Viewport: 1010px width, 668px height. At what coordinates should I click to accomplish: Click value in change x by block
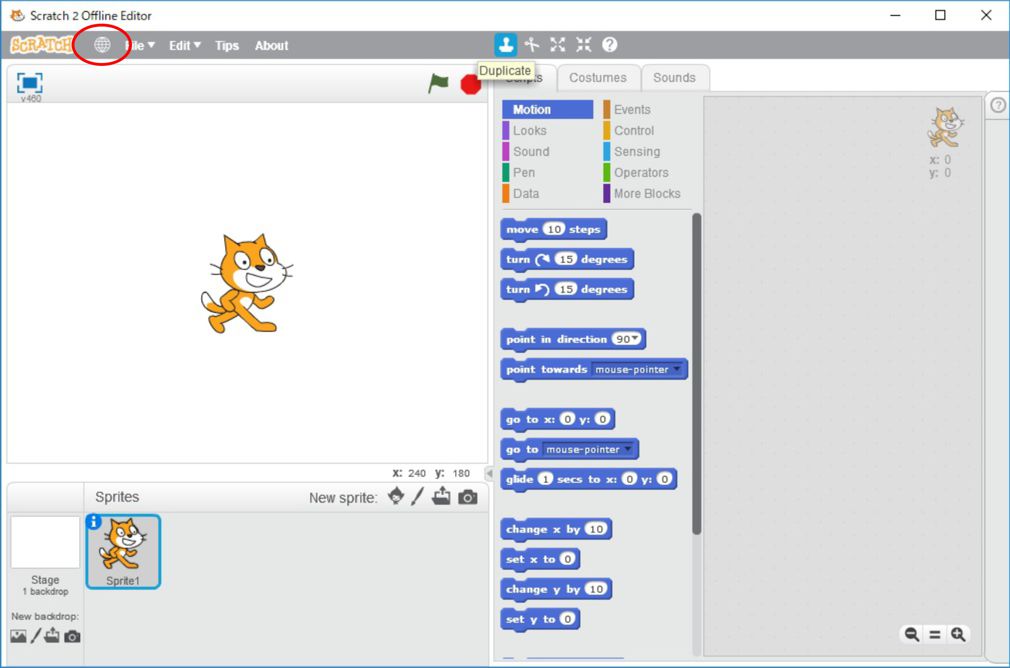[x=596, y=529]
